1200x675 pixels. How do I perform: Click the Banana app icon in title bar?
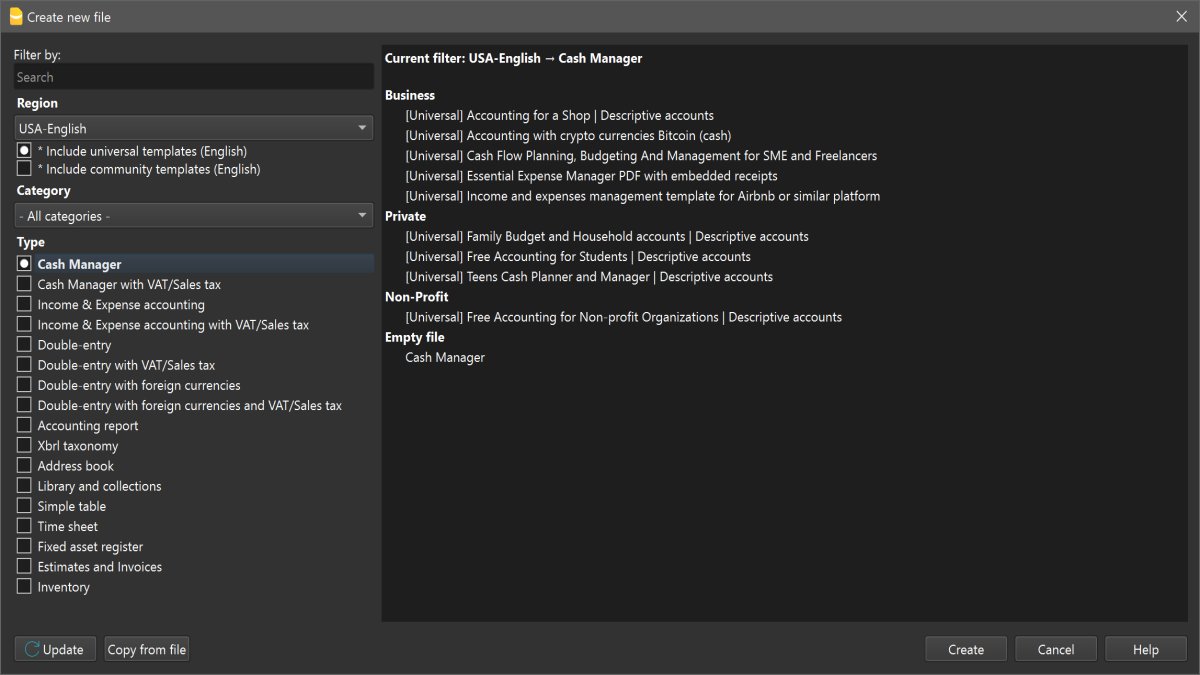pyautogui.click(x=15, y=16)
